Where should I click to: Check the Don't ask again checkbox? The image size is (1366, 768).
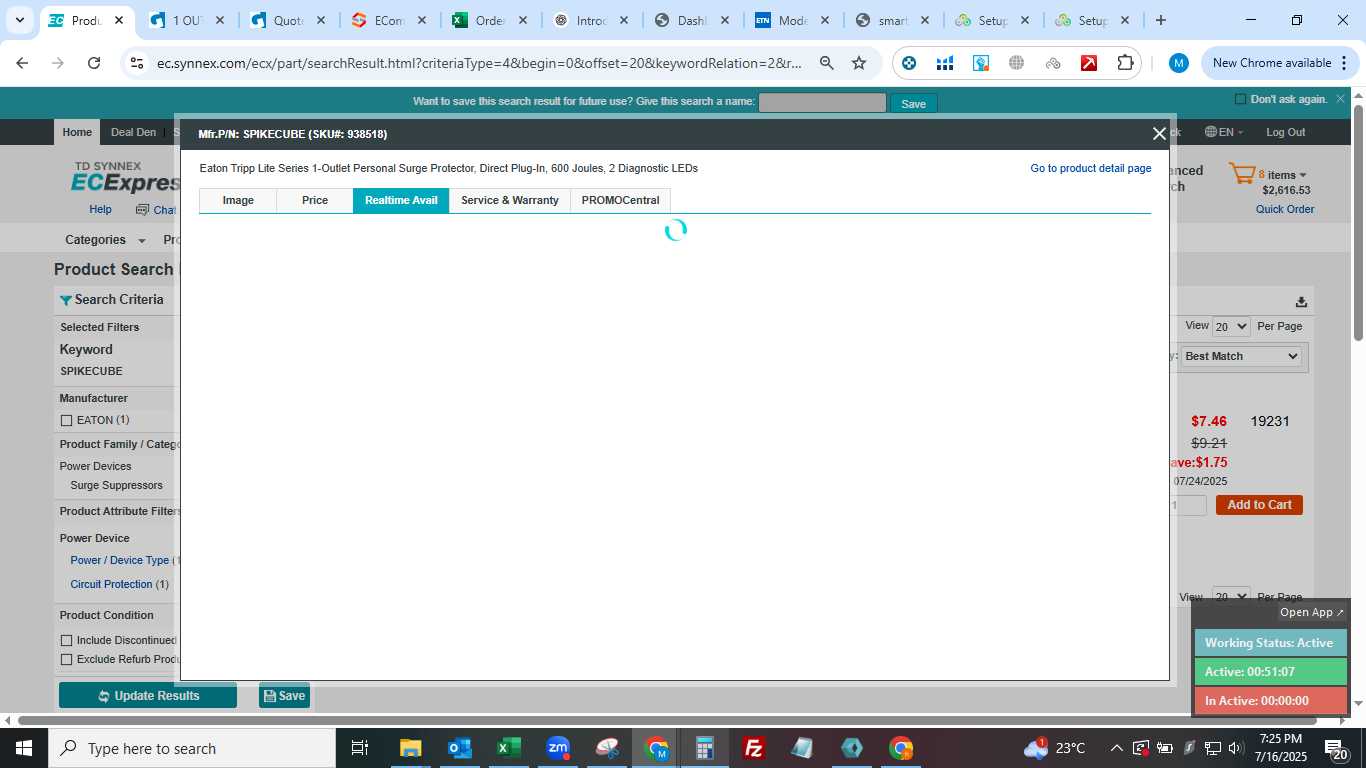[1241, 99]
